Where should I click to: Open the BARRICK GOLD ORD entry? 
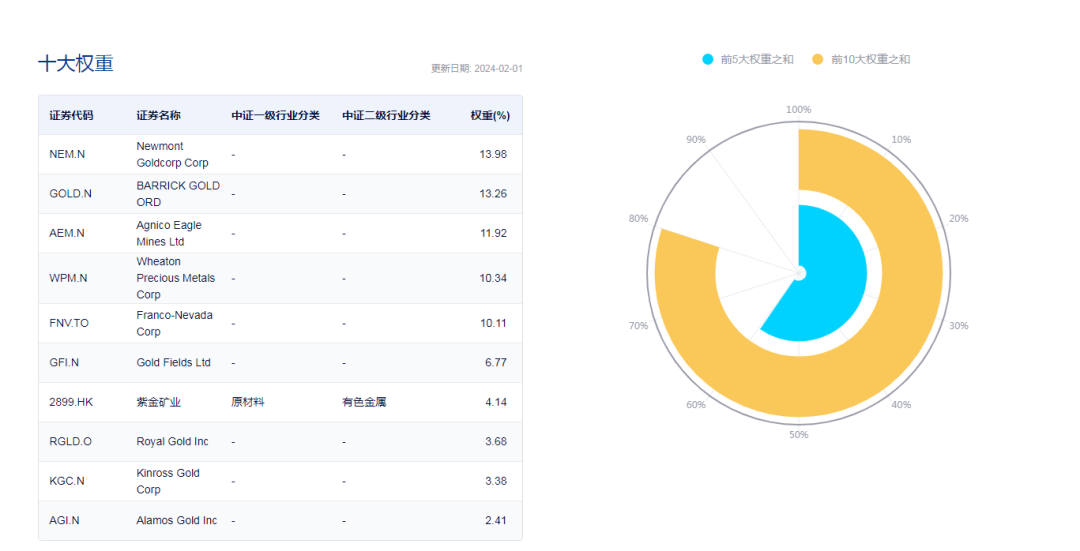[x=178, y=194]
